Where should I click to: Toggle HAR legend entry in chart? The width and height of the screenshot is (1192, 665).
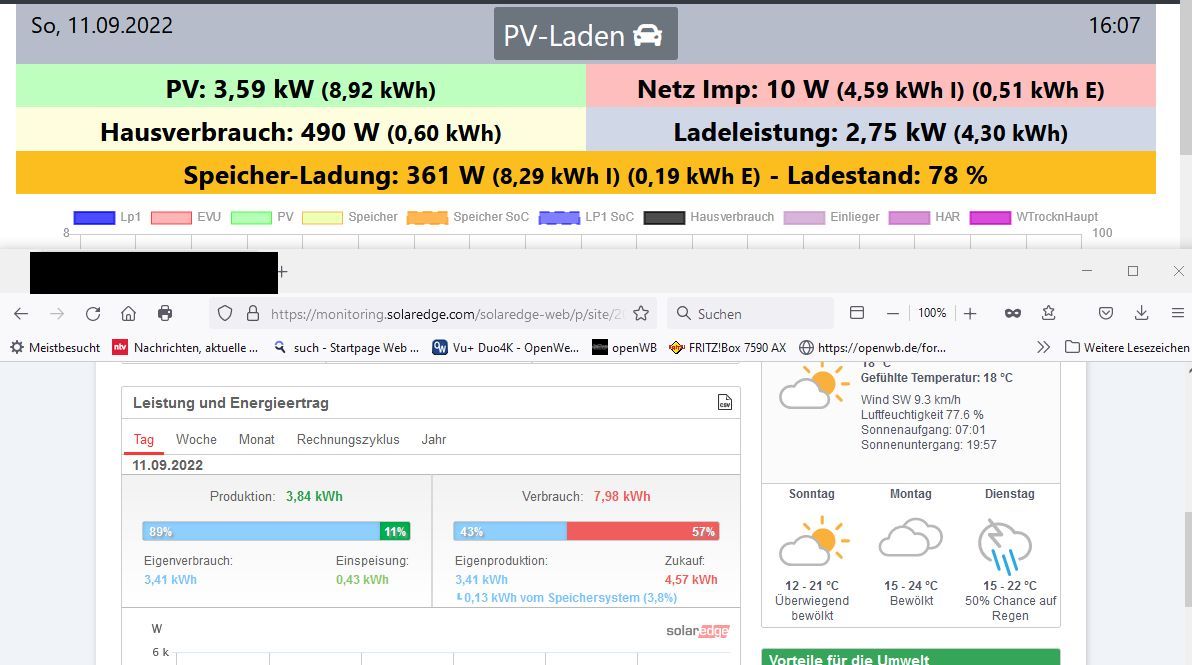[x=924, y=217]
